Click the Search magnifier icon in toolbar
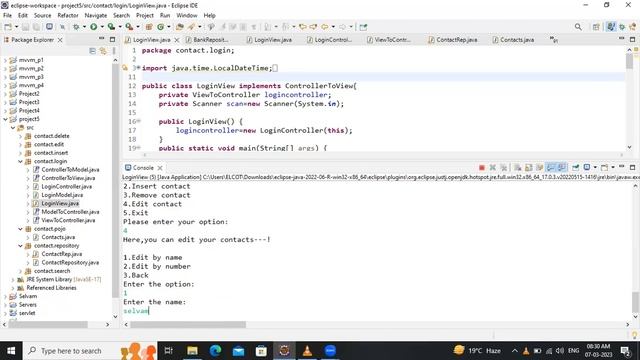 click(578, 27)
